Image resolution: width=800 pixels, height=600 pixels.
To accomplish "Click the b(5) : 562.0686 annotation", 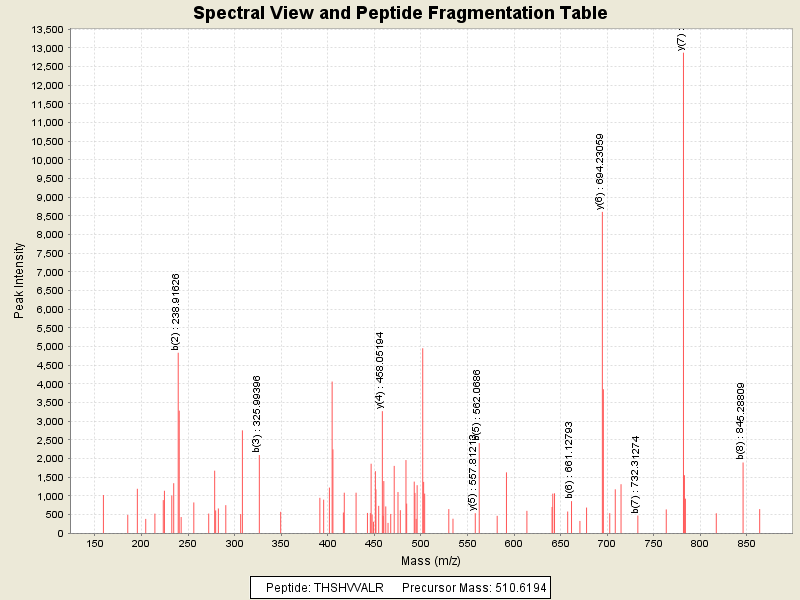I will click(x=477, y=404).
